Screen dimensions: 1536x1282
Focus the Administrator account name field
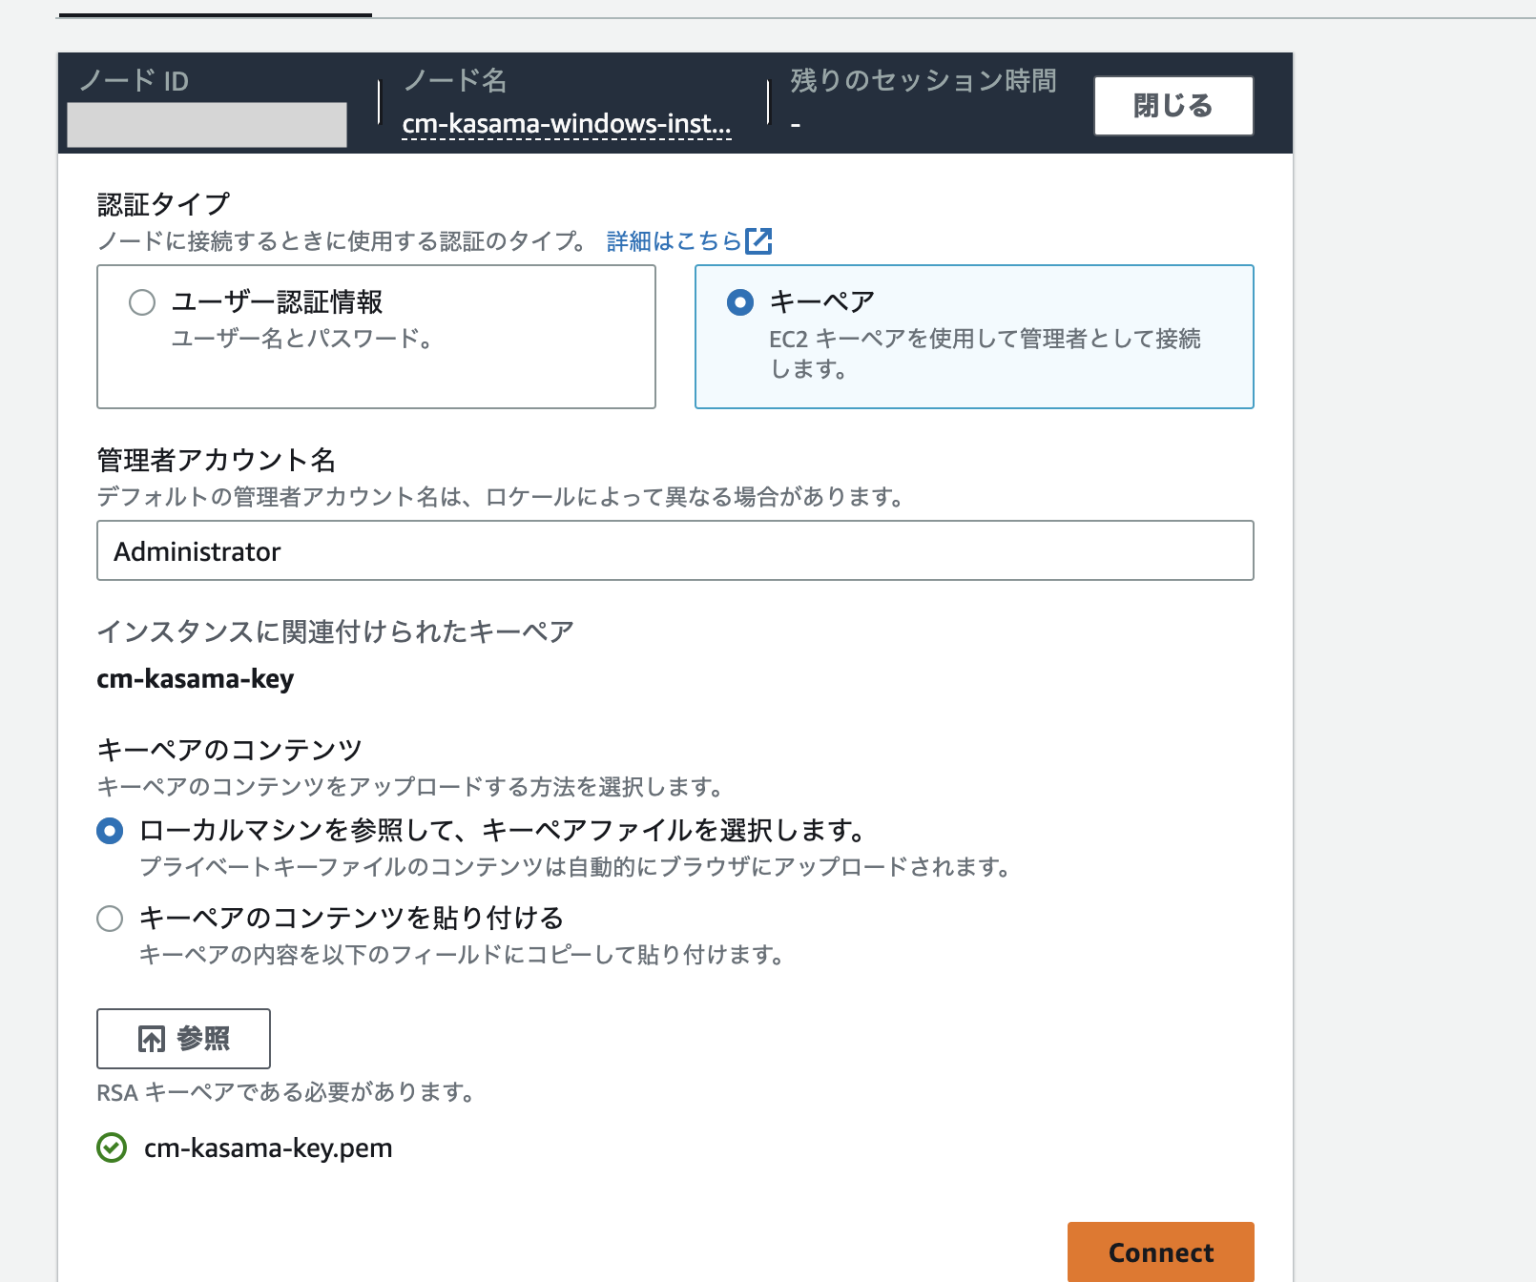point(675,550)
